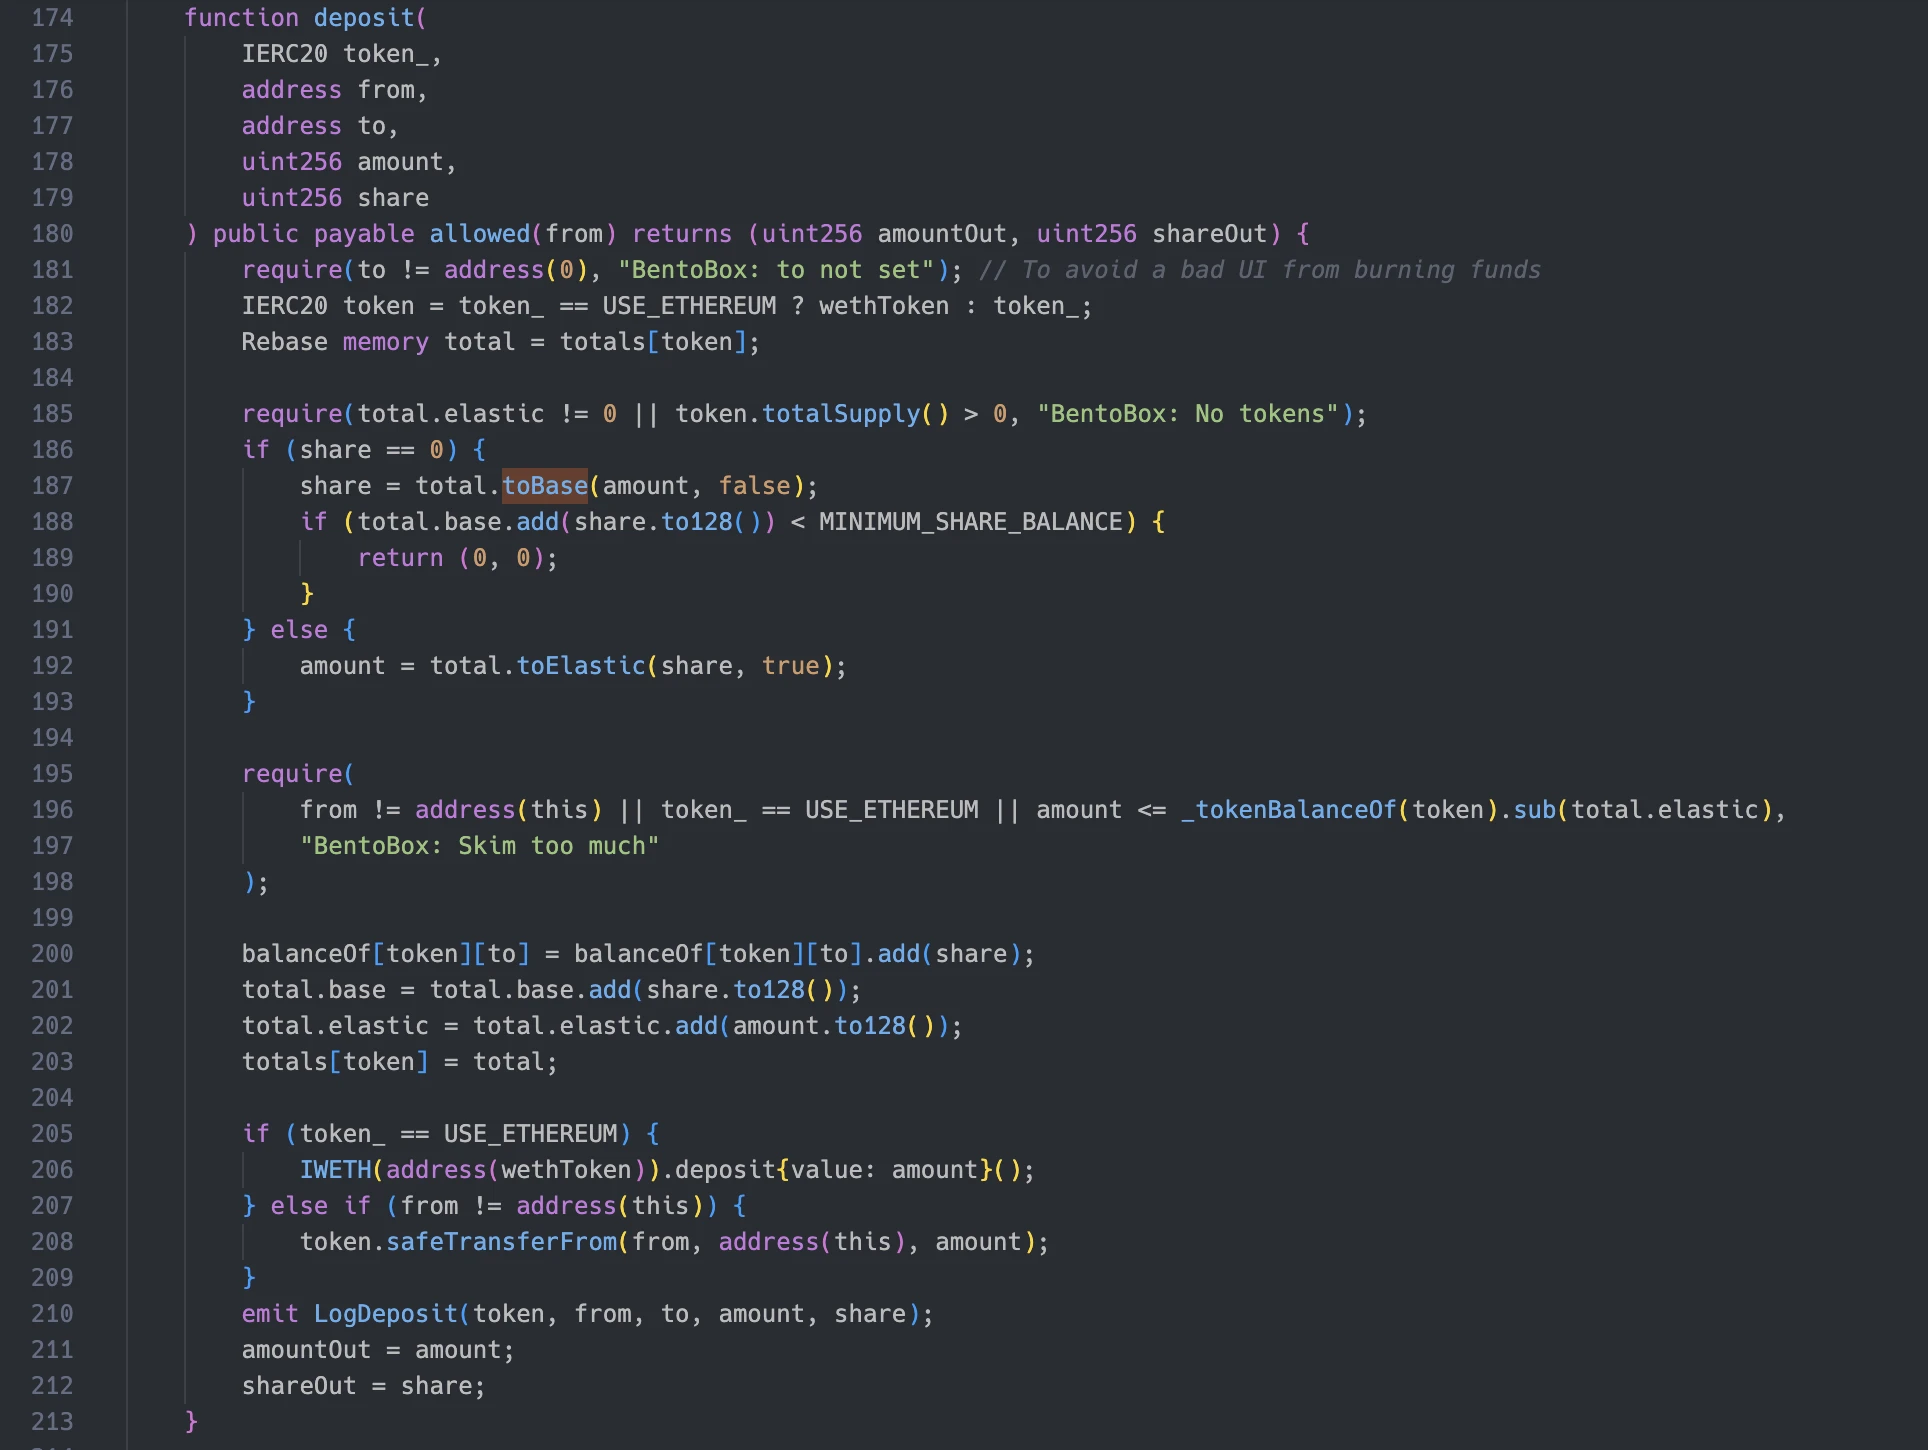Click the USE_ETHEREUM constant on line 182
The width and height of the screenshot is (1928, 1450).
coord(688,305)
